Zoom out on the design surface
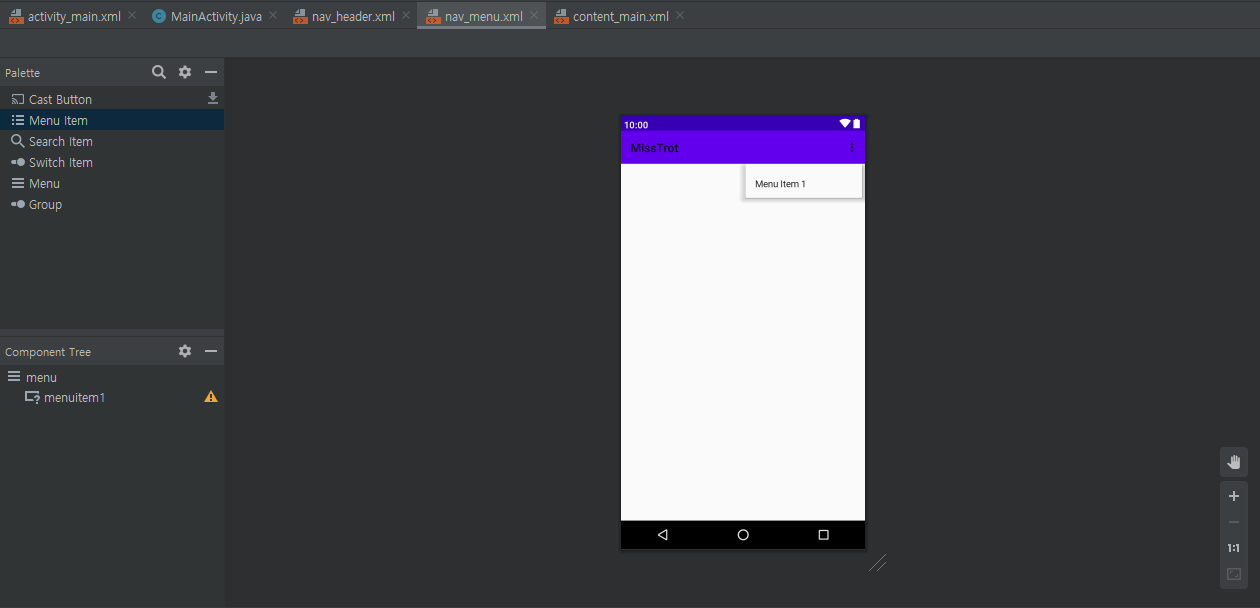This screenshot has width=1260, height=608. point(1234,522)
